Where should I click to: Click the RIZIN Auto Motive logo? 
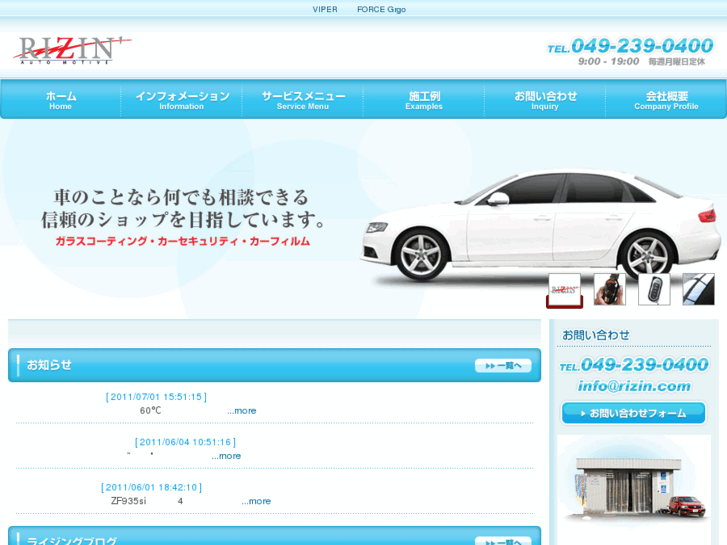tap(72, 51)
